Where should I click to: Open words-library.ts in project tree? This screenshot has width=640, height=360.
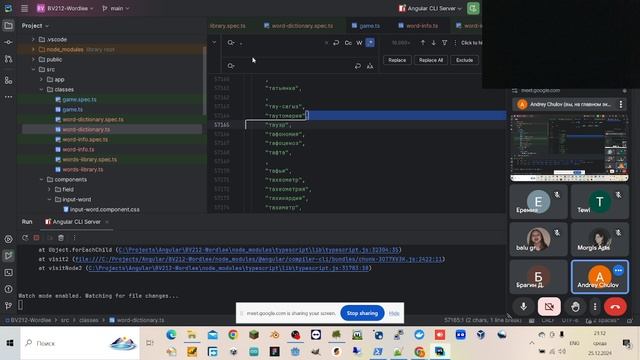click(82, 169)
